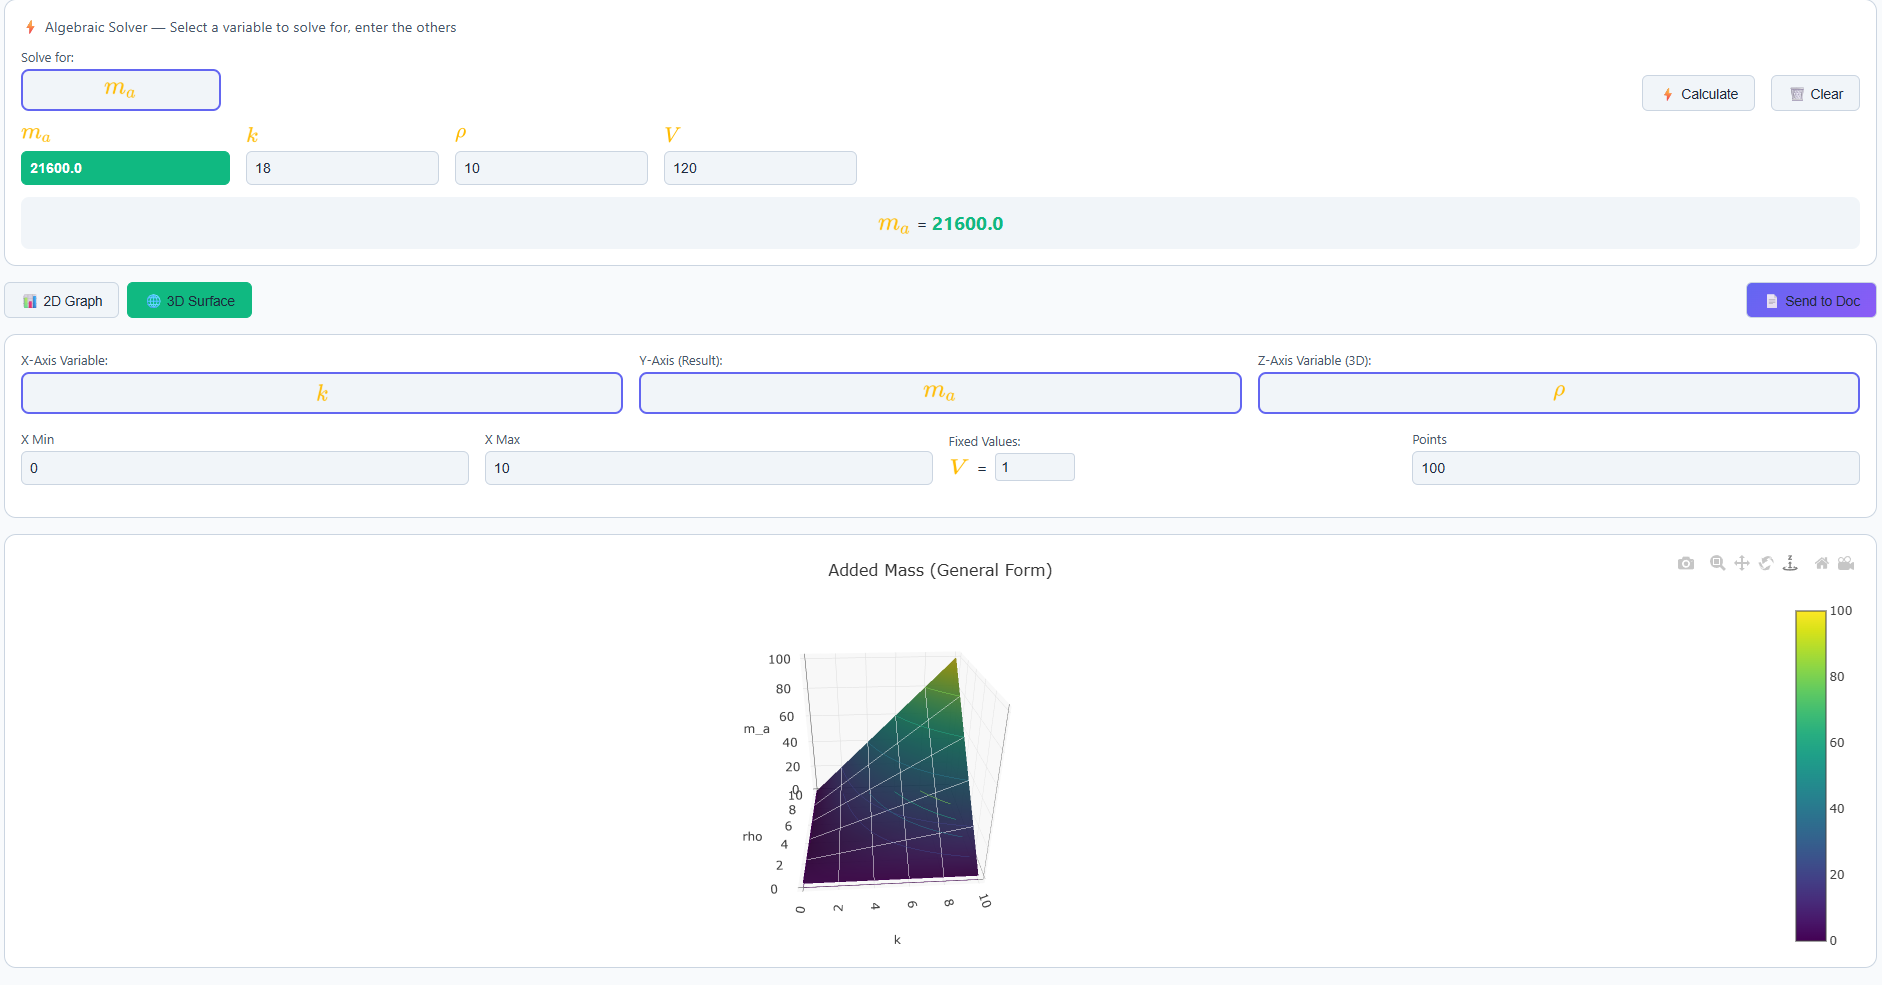Click the fixed value V input field
The height and width of the screenshot is (985, 1882).
[1035, 467]
